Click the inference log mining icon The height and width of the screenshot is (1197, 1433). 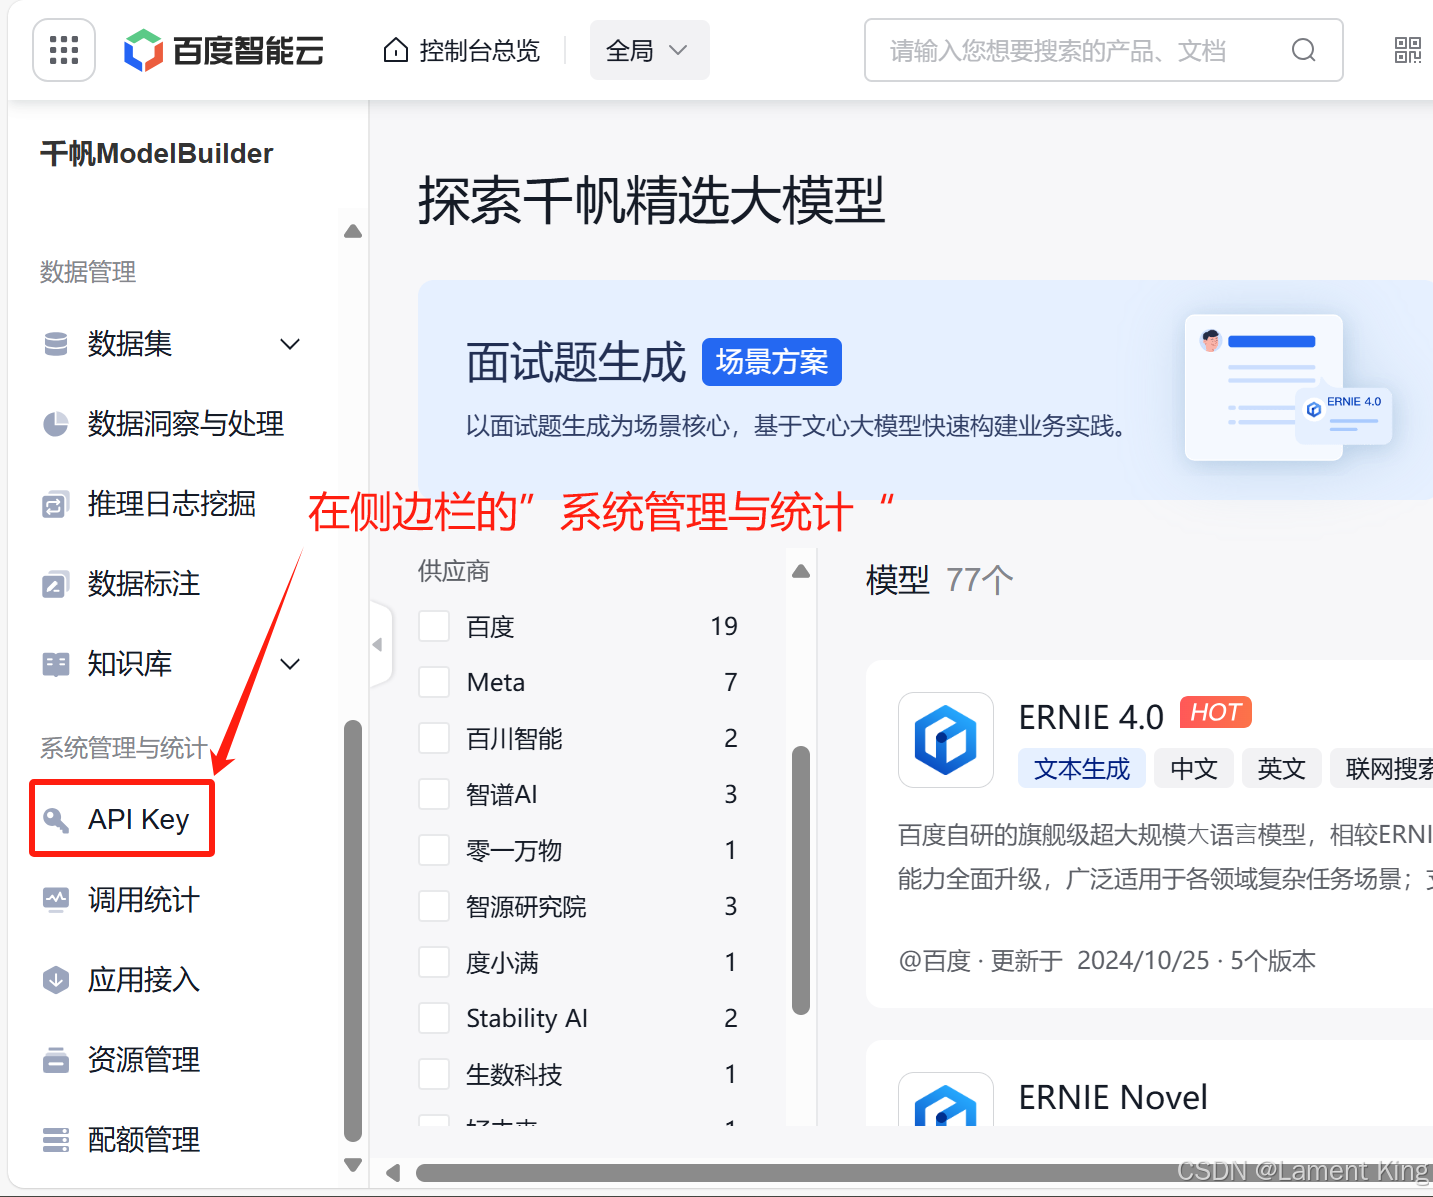[x=56, y=504]
